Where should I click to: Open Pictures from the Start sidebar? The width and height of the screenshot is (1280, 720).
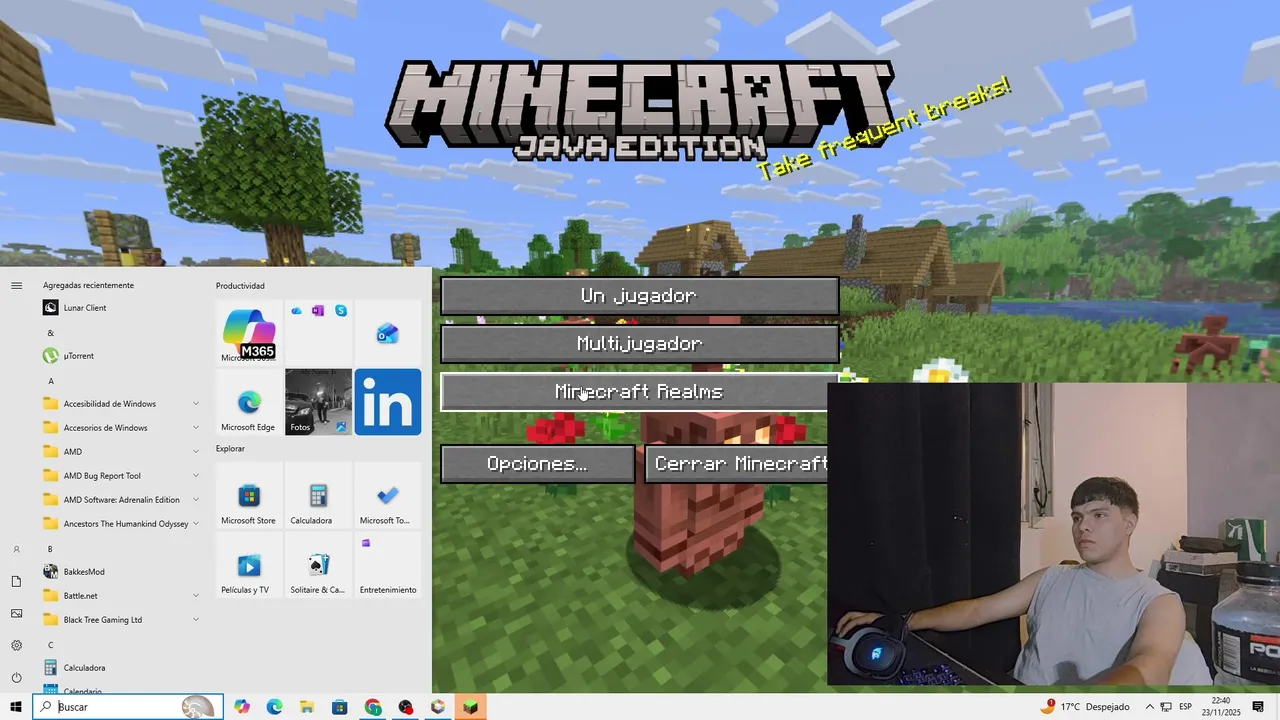[x=16, y=614]
